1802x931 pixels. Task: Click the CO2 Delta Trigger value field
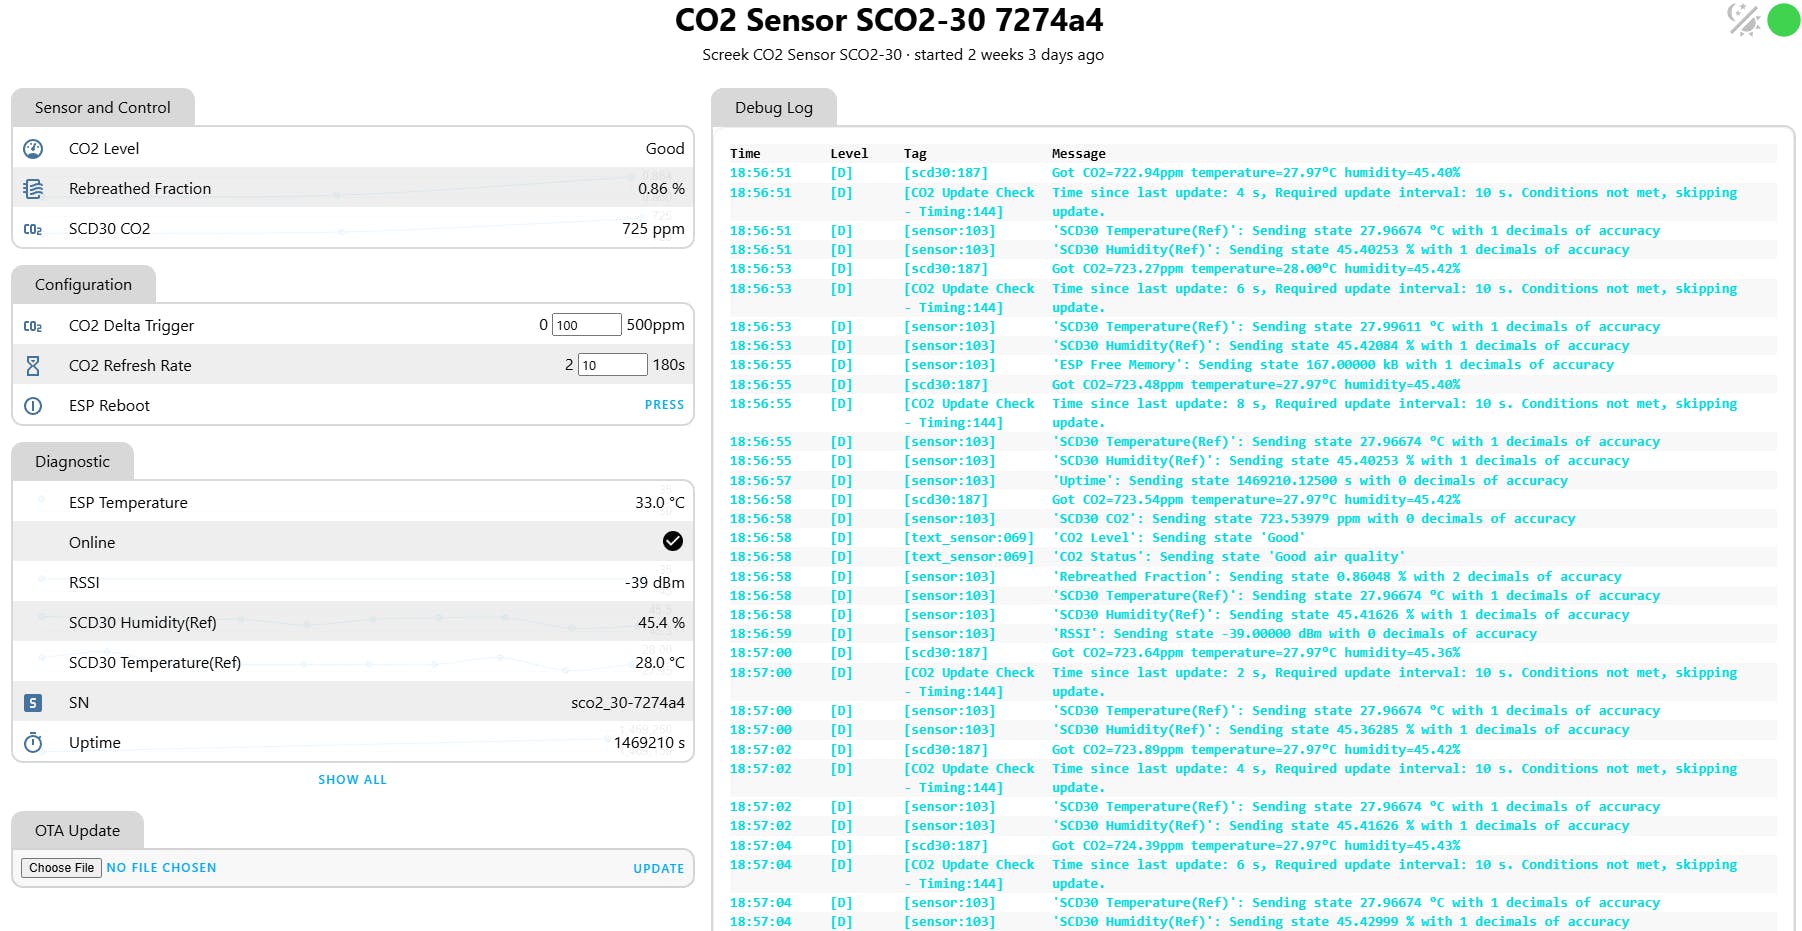tap(586, 325)
